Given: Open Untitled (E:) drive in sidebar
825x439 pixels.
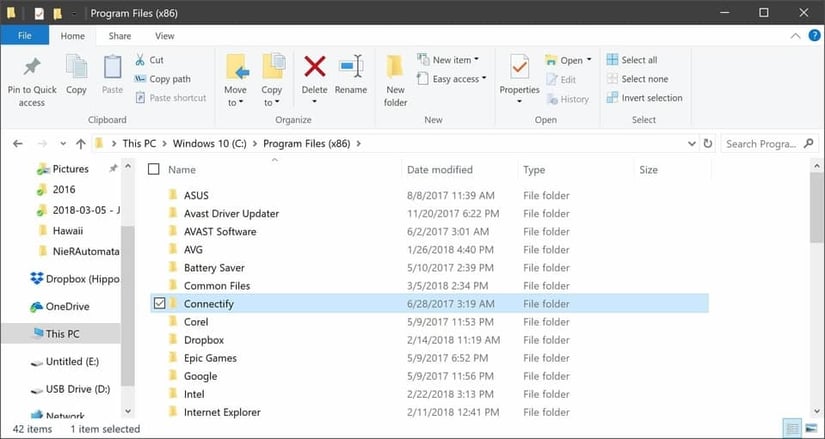Looking at the screenshot, I should pos(65,362).
